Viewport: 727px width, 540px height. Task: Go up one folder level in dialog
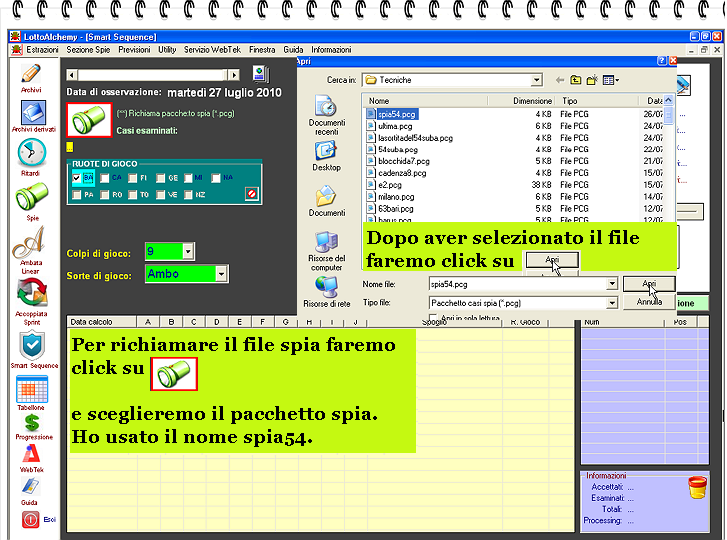(575, 80)
